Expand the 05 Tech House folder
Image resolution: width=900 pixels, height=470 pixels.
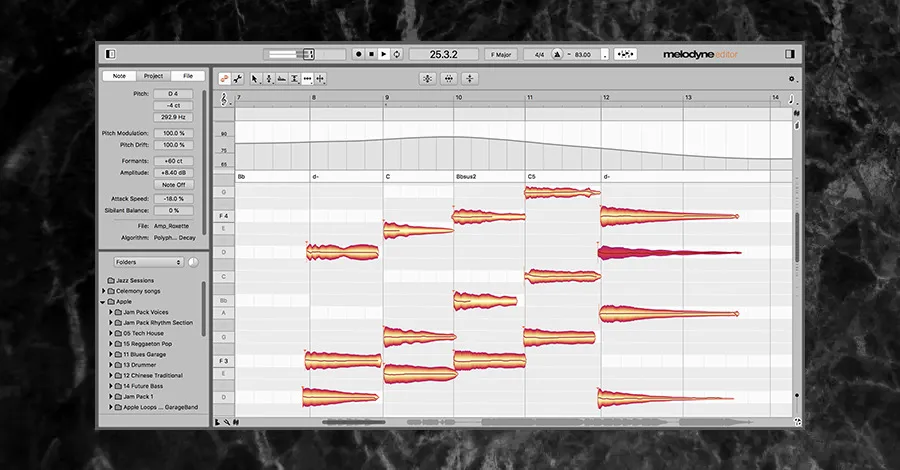tap(111, 333)
